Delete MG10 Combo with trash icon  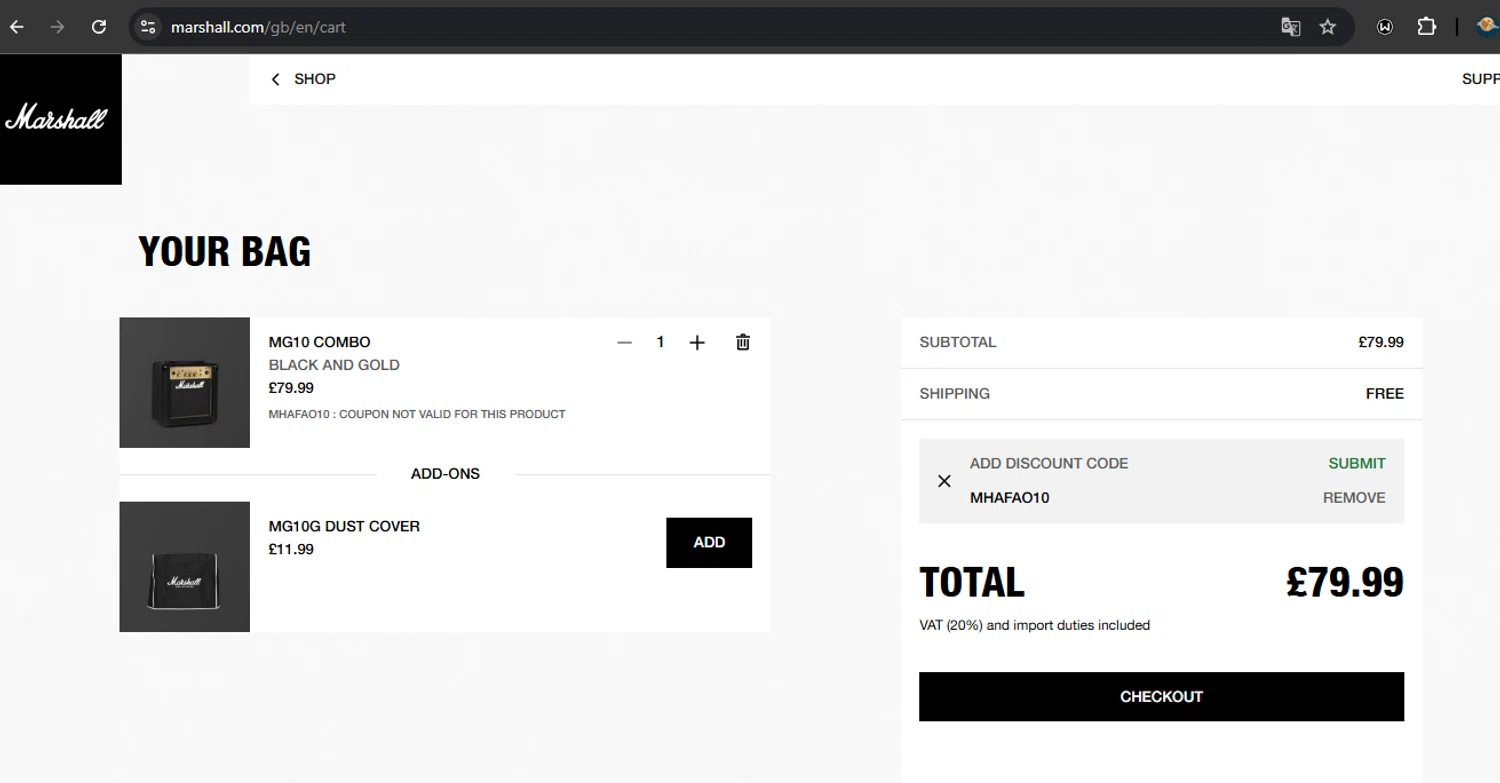(x=743, y=342)
